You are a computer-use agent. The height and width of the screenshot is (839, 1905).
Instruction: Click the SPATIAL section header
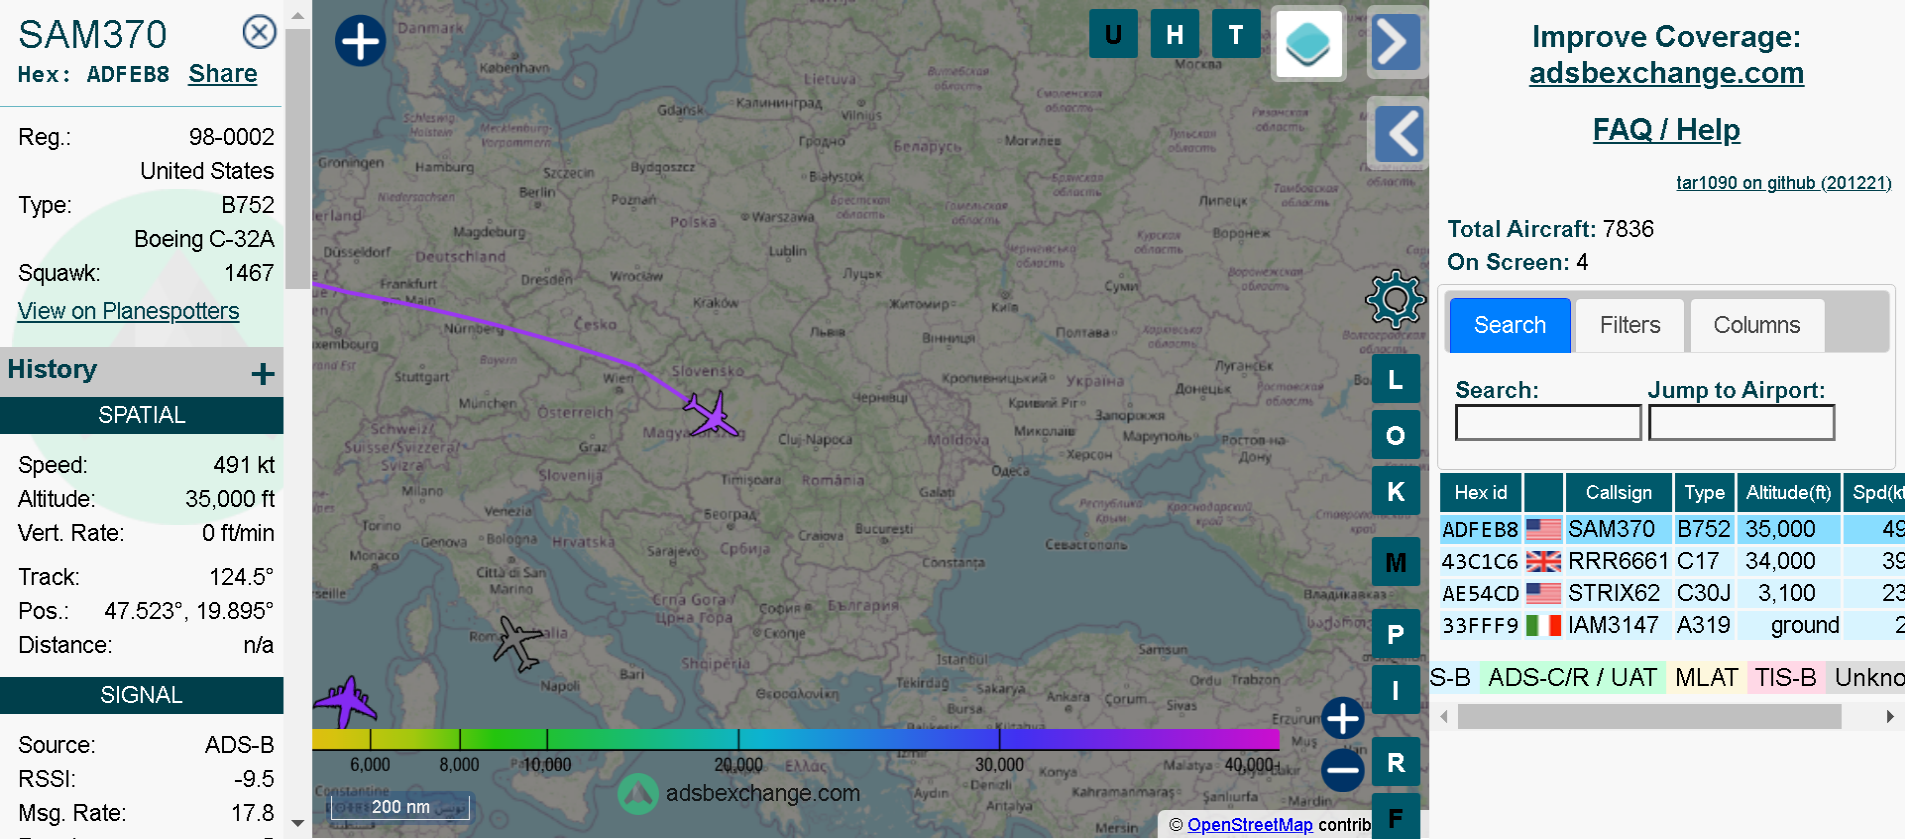[141, 415]
